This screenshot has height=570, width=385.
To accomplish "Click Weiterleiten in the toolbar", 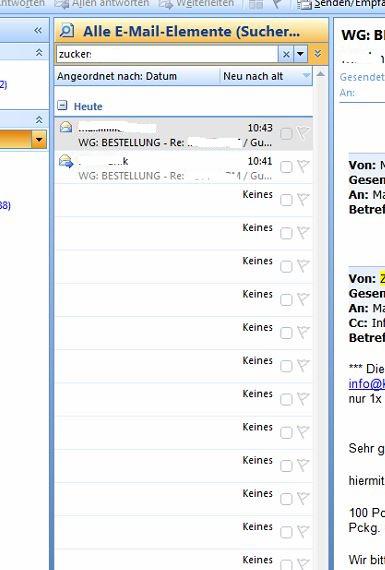I will (x=197, y=4).
